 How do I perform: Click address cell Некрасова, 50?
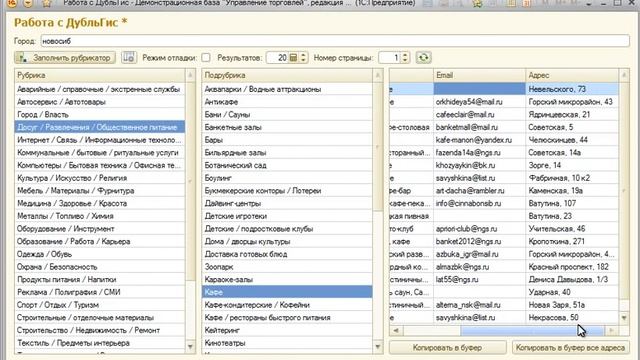(x=572, y=317)
